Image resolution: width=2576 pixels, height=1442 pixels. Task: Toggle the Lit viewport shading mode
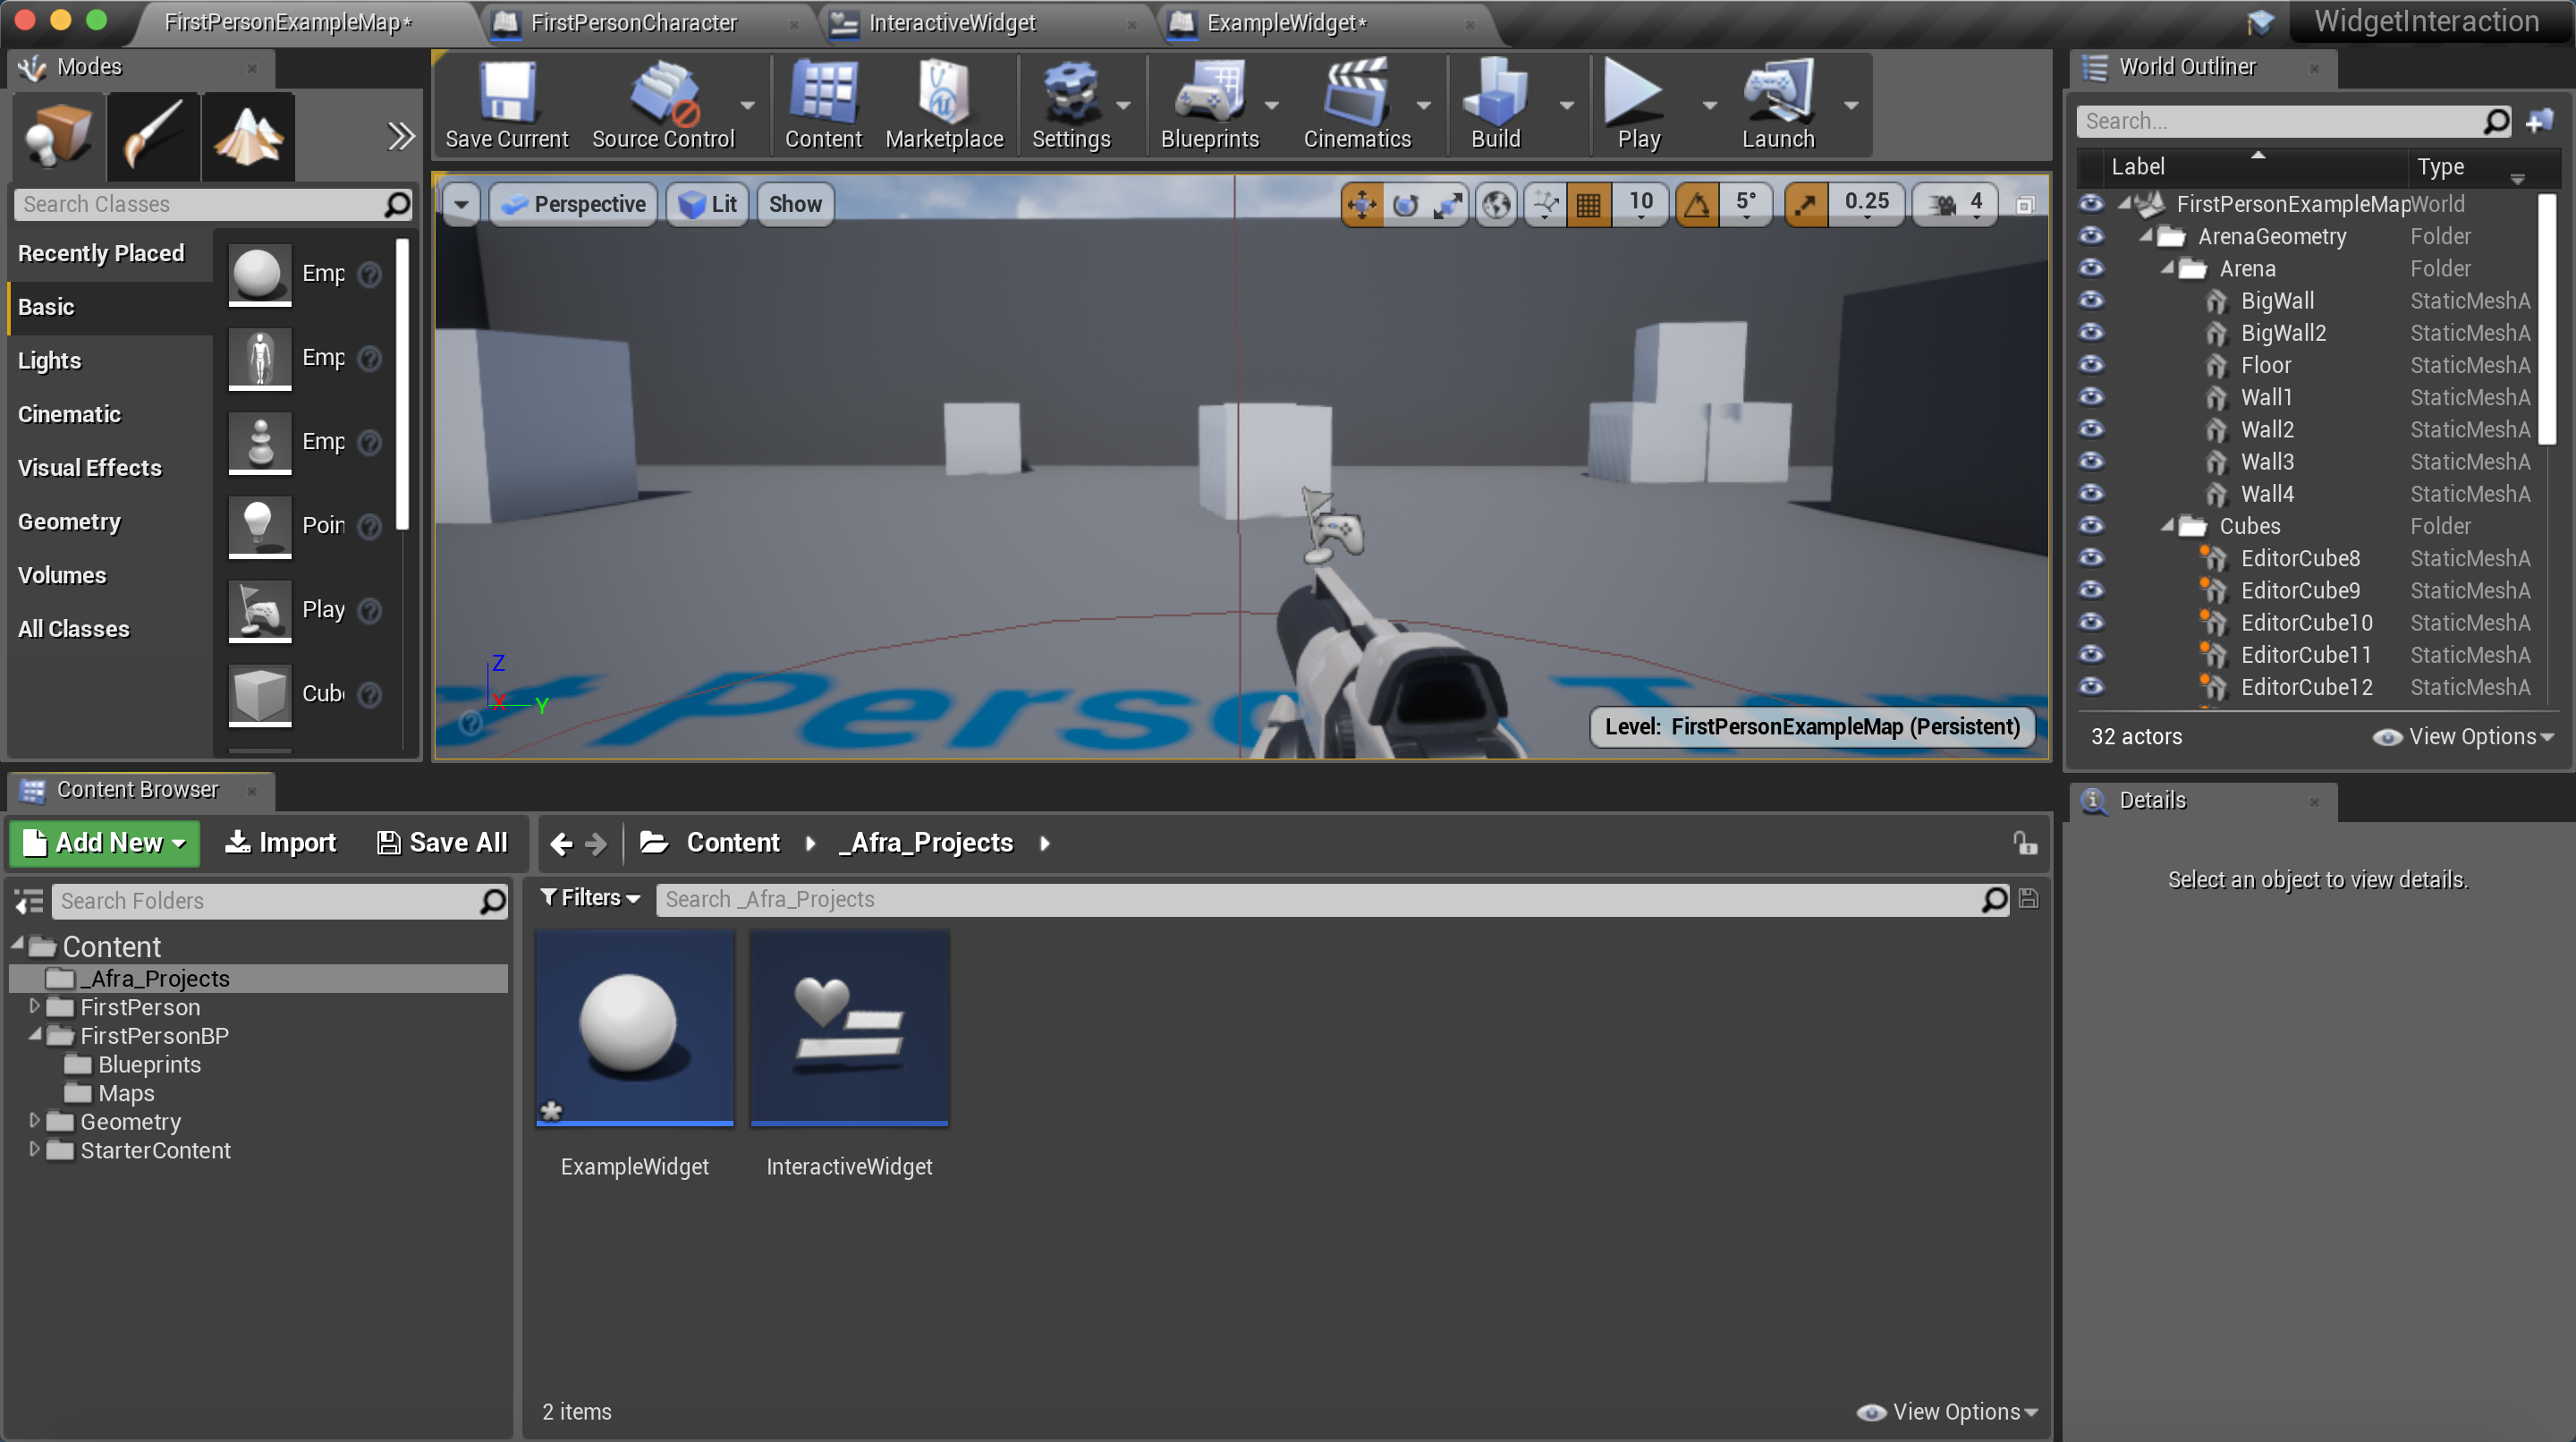tap(706, 204)
